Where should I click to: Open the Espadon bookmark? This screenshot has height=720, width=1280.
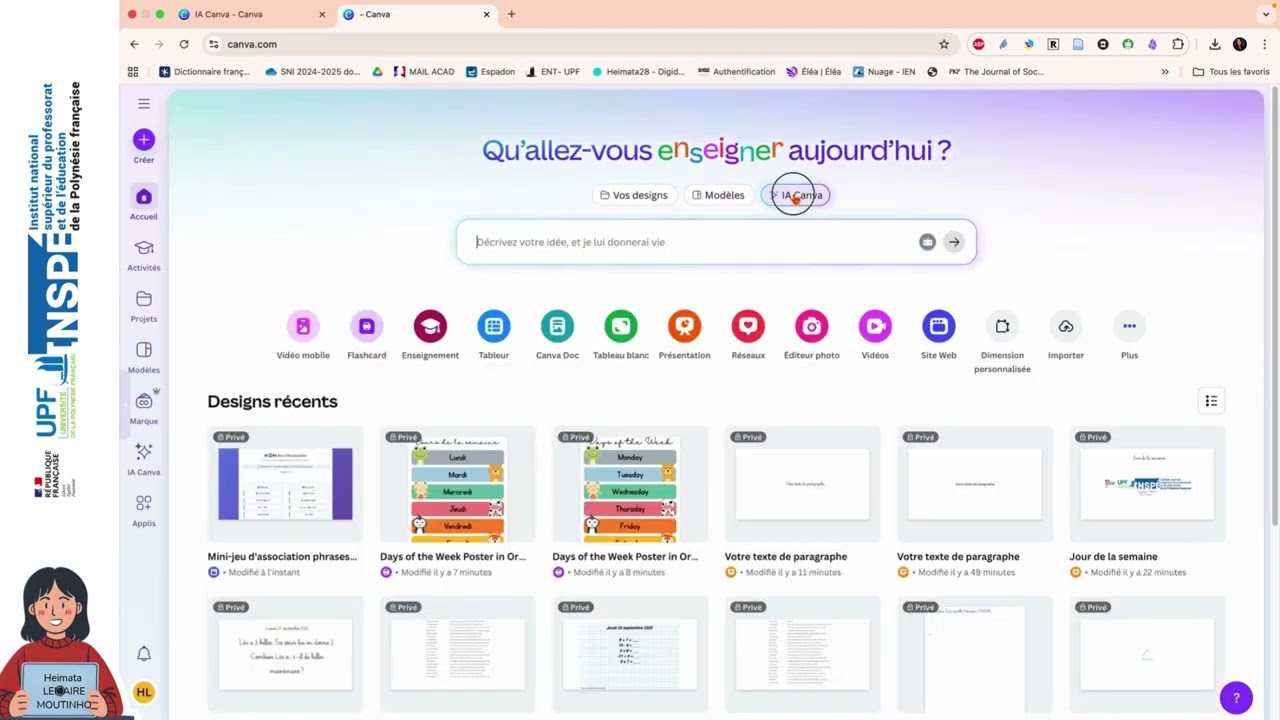coord(490,72)
